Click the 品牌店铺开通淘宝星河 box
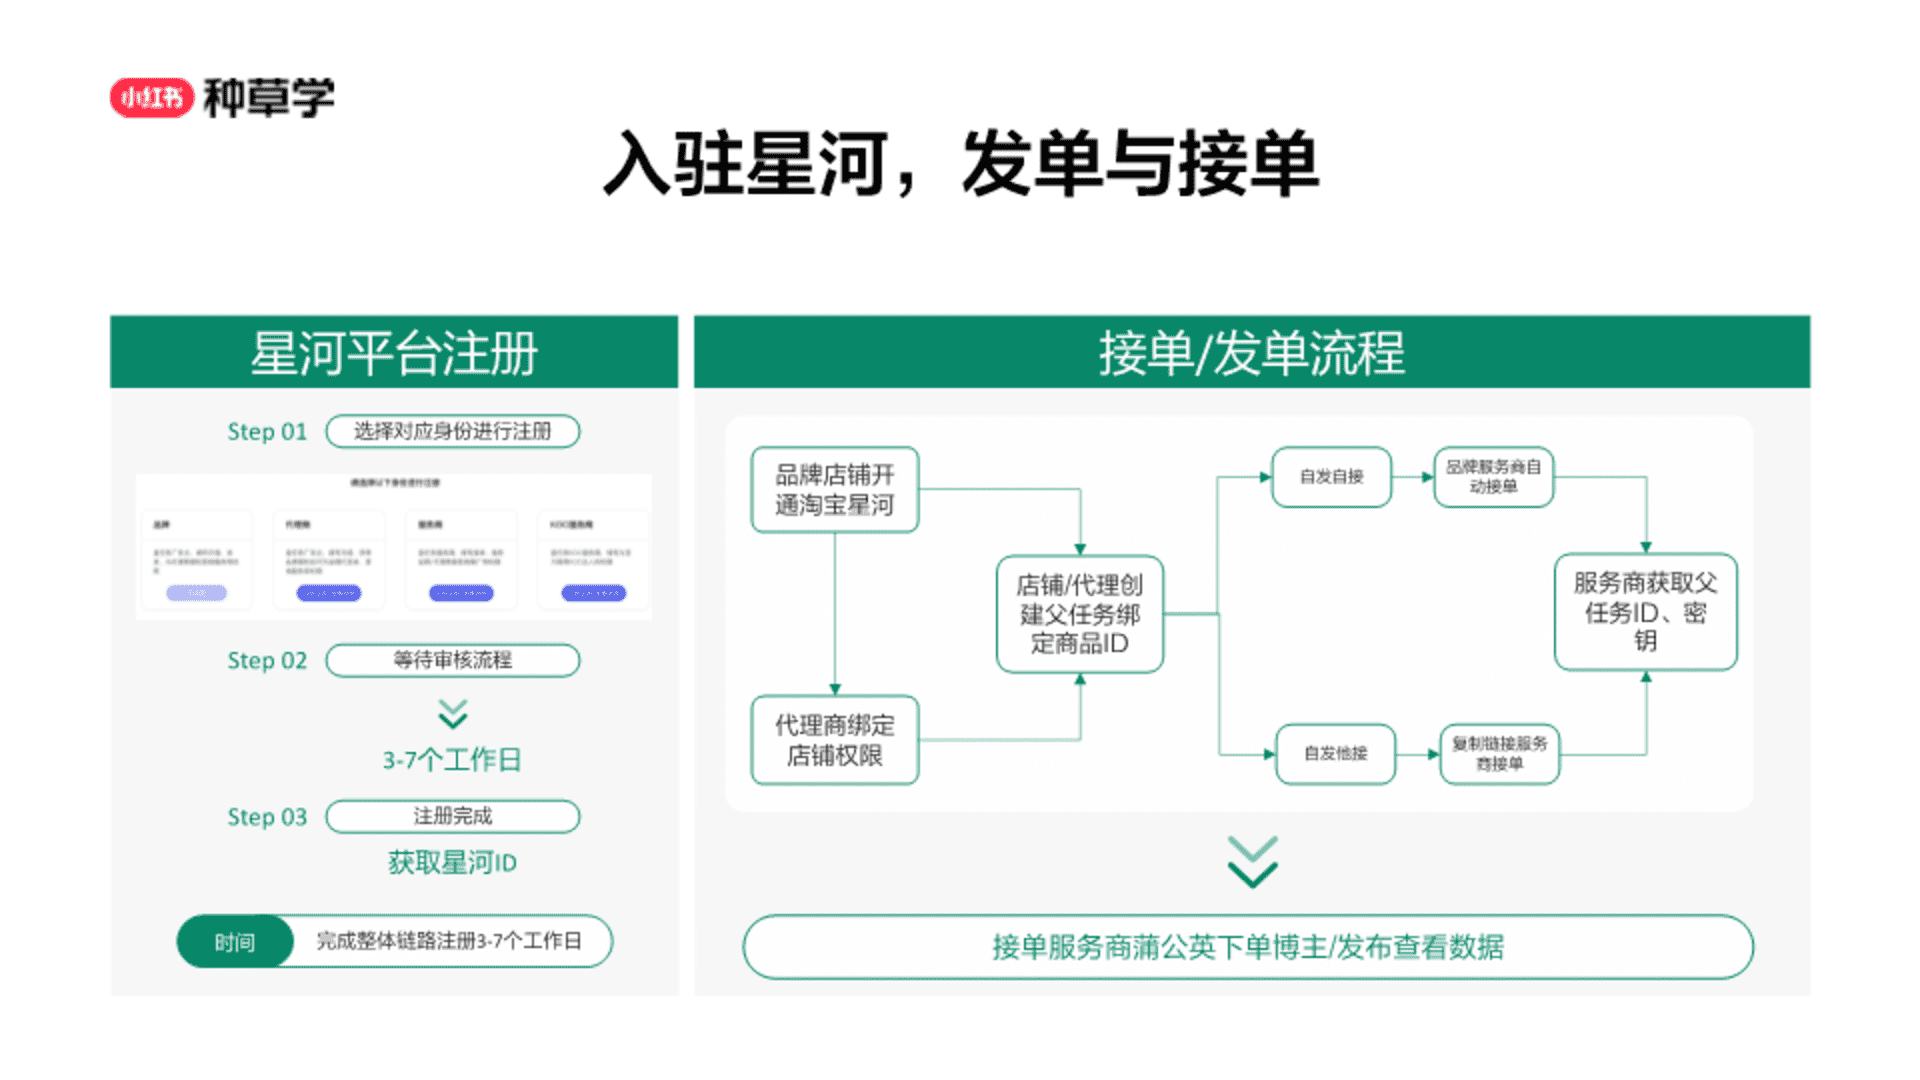The width and height of the screenshot is (1920, 1080). coord(835,490)
